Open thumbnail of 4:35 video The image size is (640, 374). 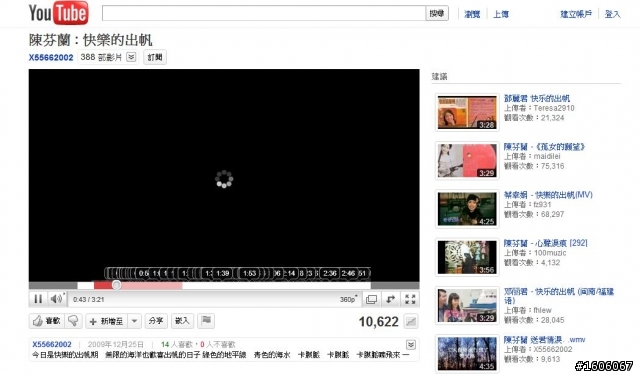coord(467,354)
